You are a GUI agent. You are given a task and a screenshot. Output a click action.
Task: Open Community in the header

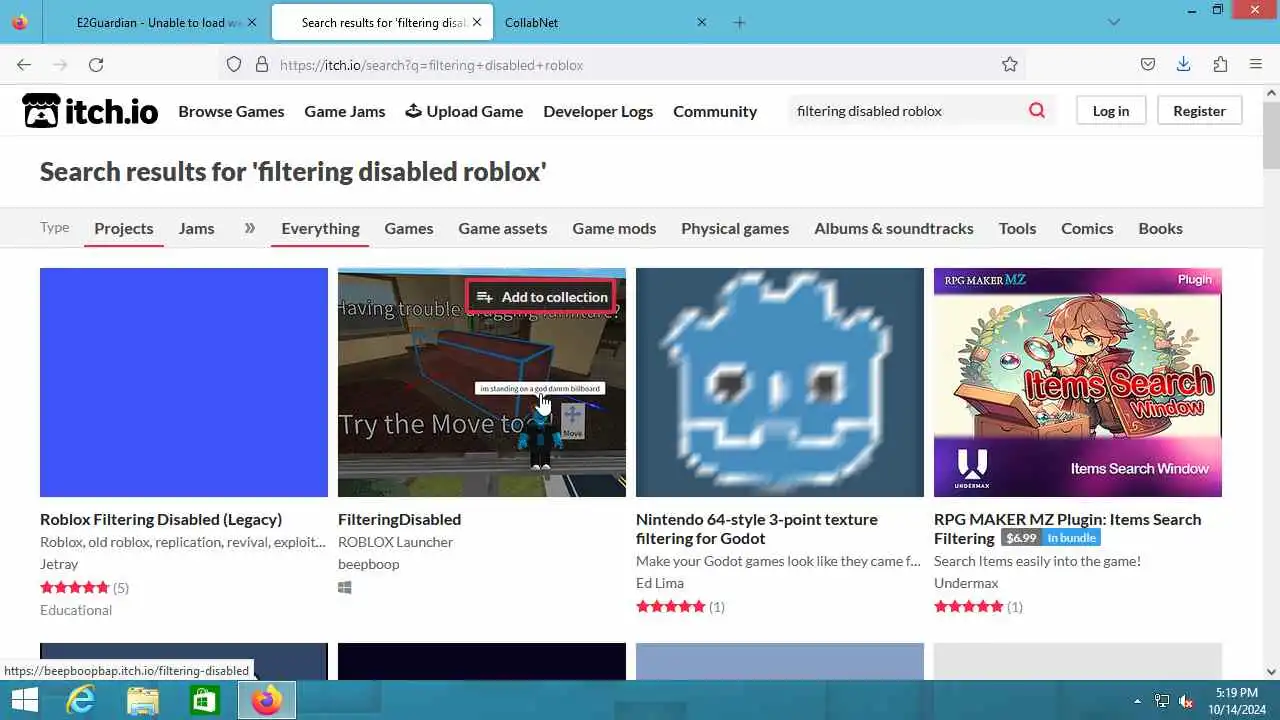coord(715,111)
